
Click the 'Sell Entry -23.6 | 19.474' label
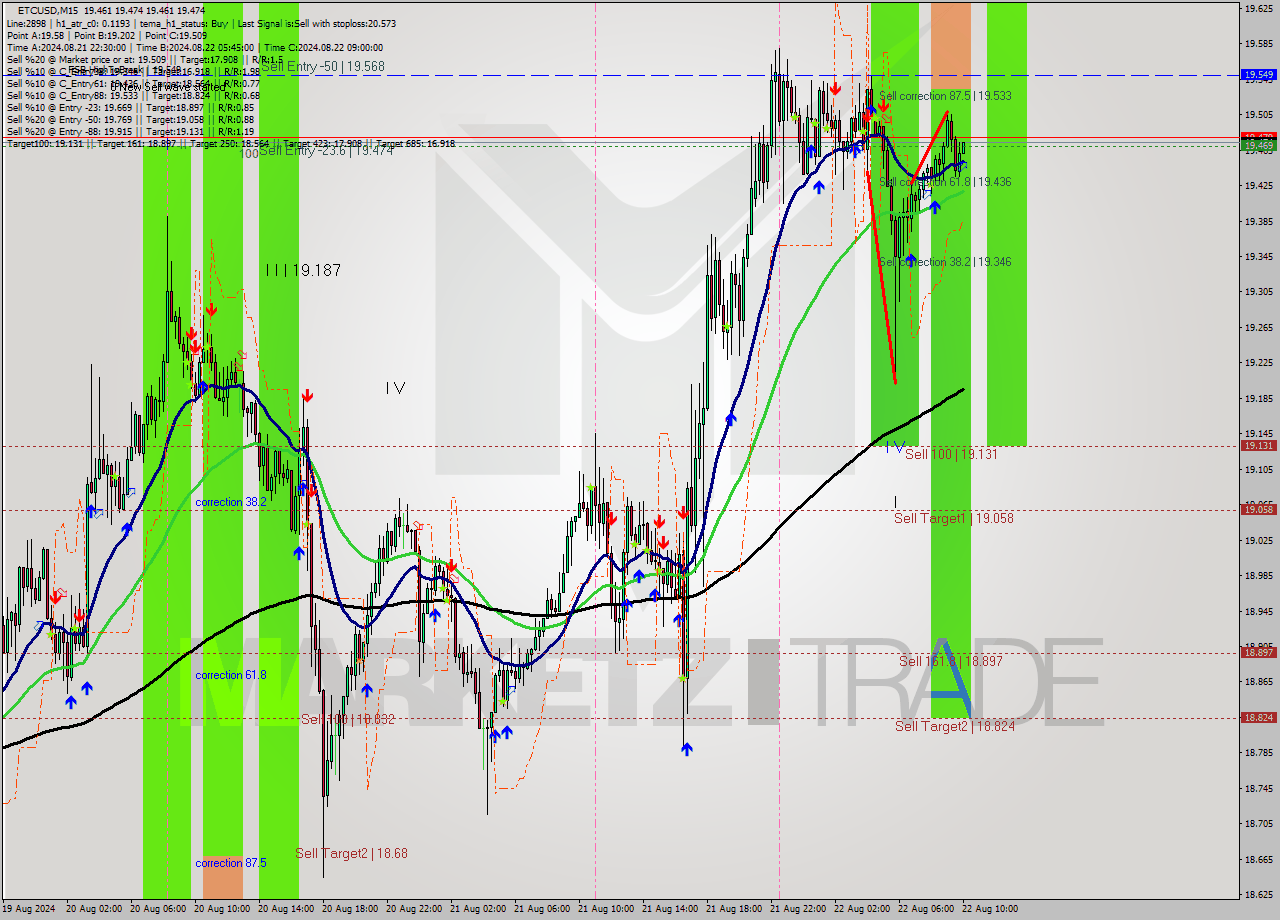coord(327,150)
